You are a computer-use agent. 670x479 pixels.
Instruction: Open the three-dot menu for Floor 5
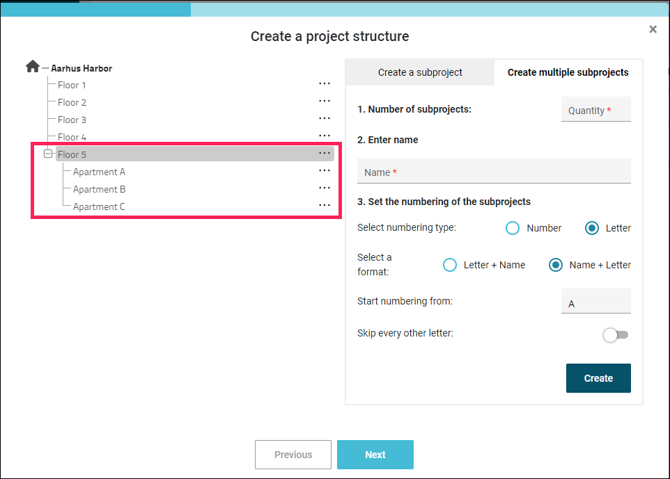pos(324,154)
